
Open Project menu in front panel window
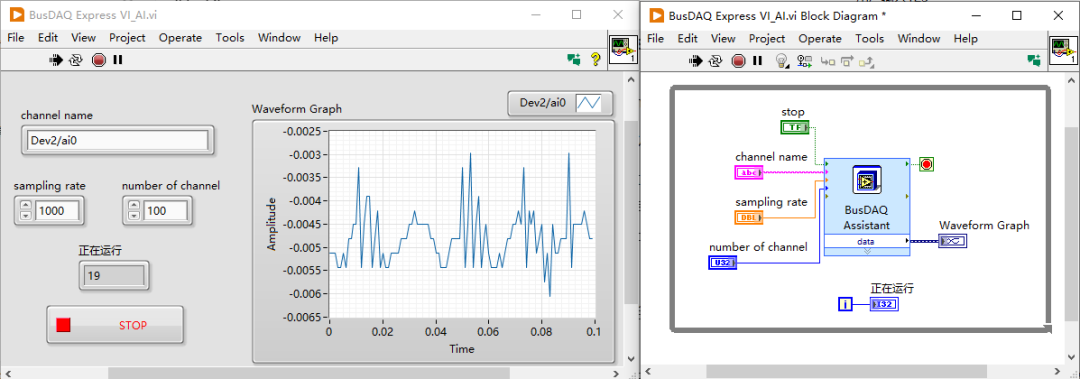[127, 38]
